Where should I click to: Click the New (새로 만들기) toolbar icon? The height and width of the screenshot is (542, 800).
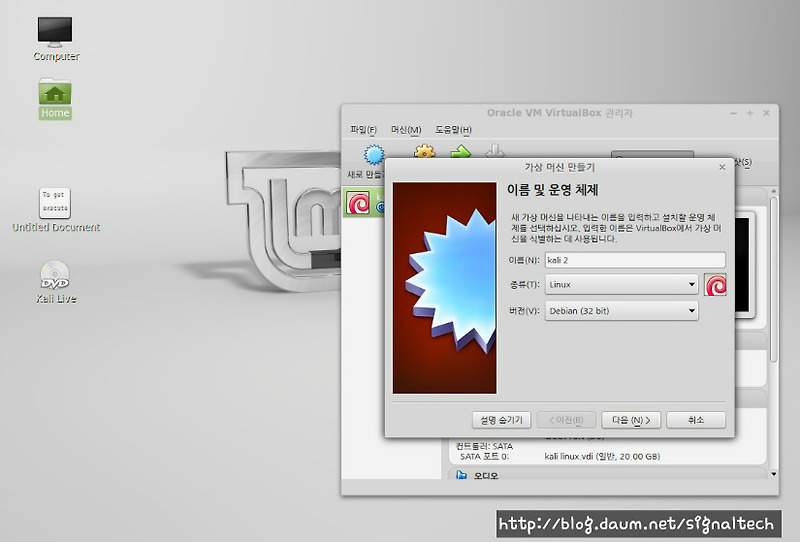[x=373, y=154]
